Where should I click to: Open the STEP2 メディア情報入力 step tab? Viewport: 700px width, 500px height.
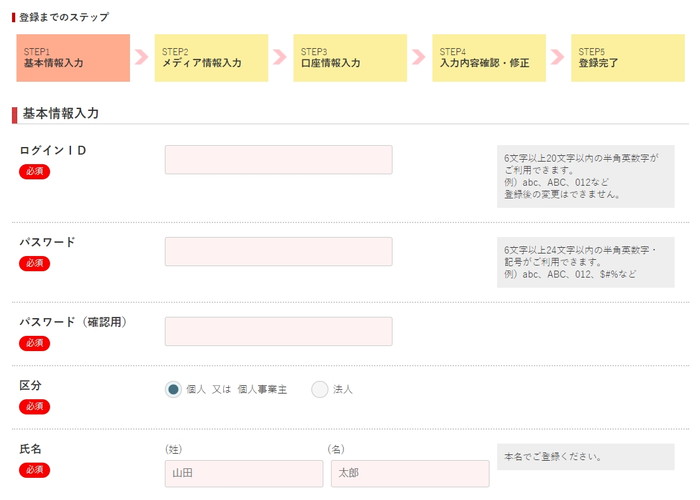(212, 58)
